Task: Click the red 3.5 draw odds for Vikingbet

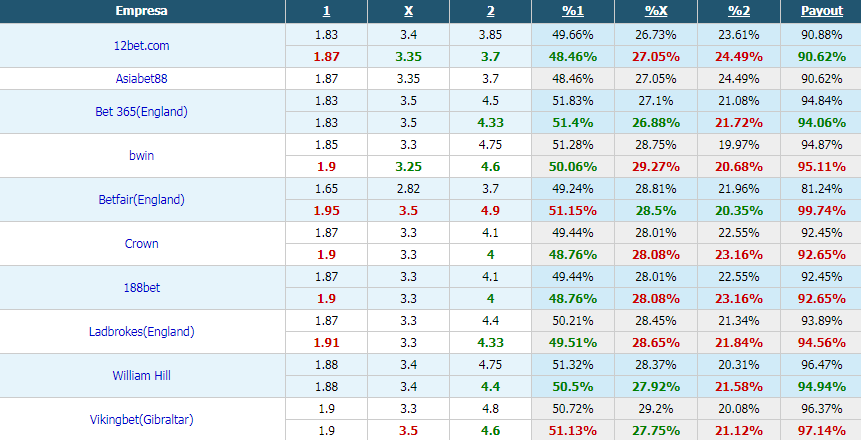Action: pyautogui.click(x=409, y=430)
